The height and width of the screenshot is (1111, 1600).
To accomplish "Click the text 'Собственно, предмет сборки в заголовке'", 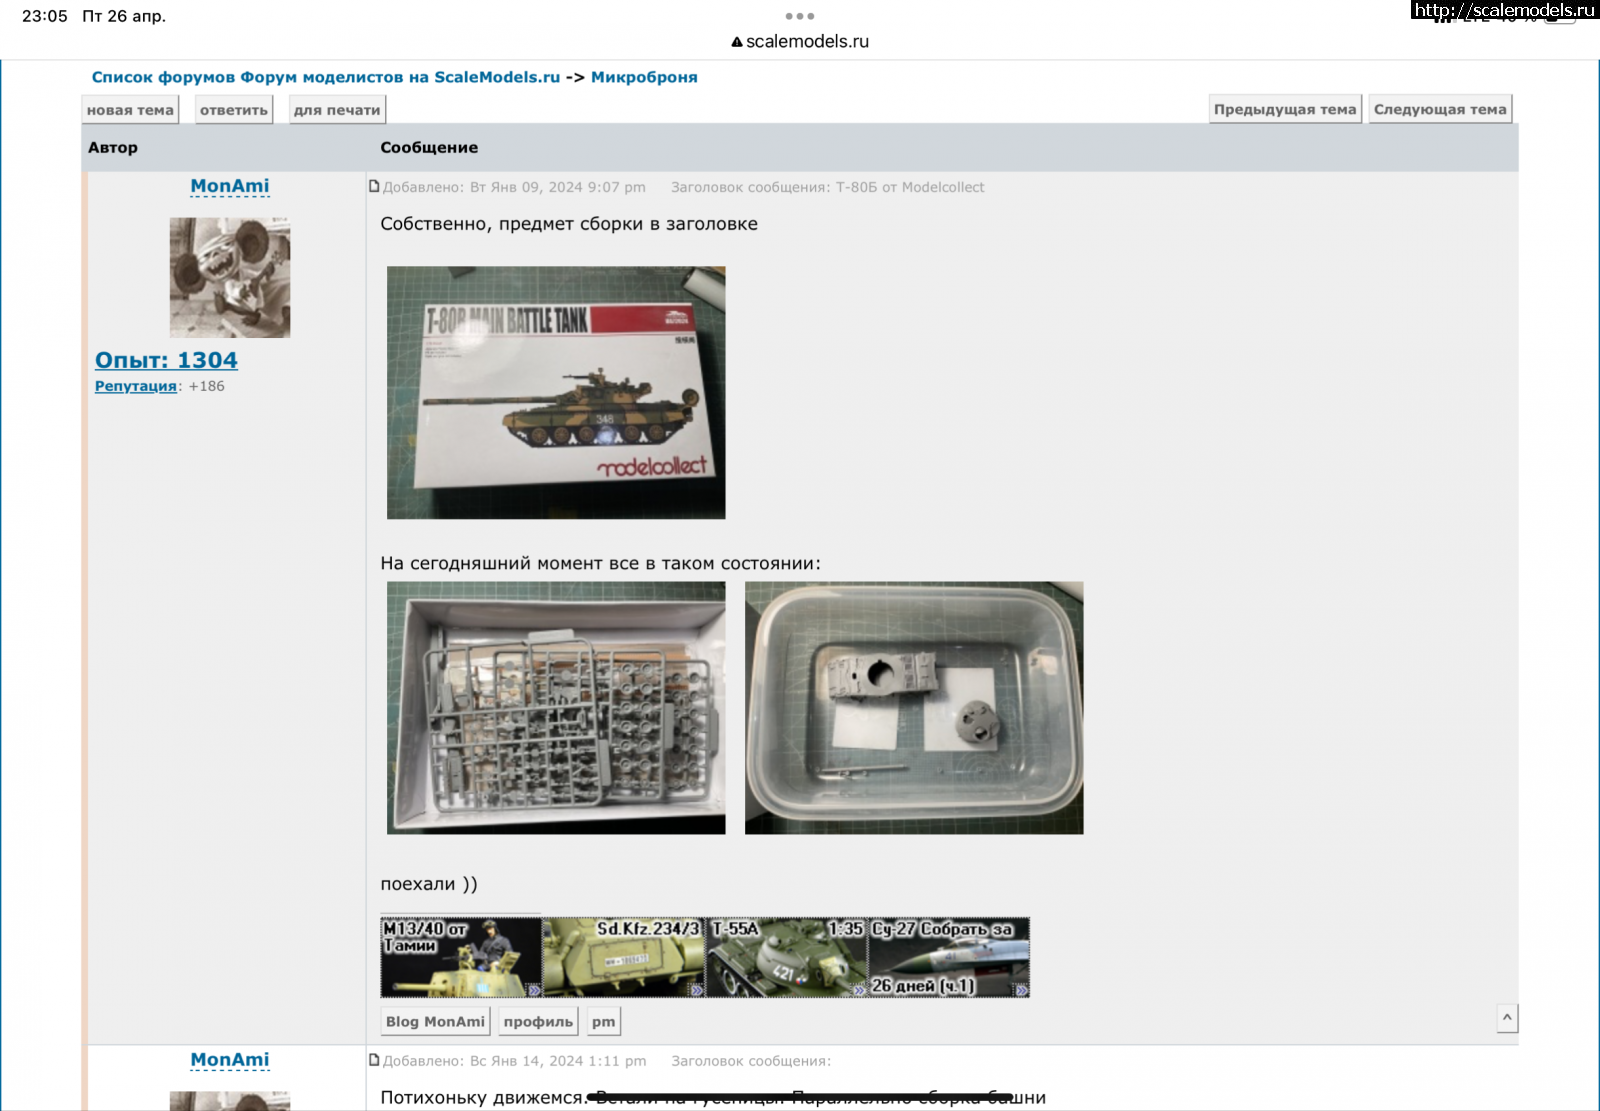I will click(x=569, y=224).
